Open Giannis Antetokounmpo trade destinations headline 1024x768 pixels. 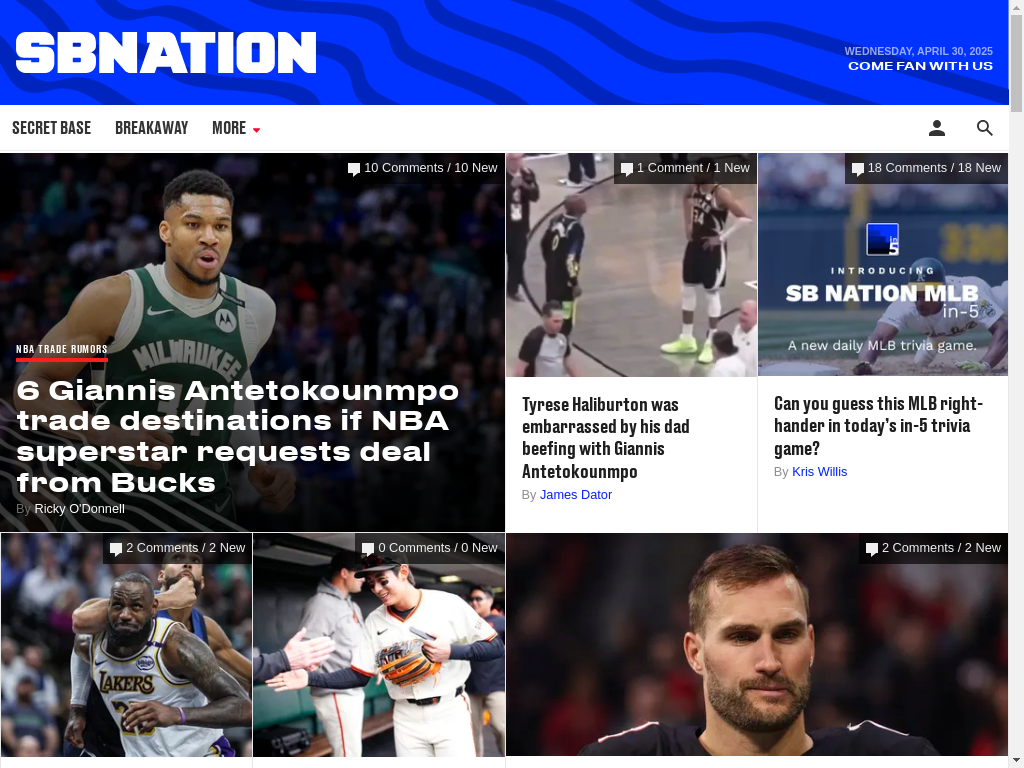(x=238, y=437)
